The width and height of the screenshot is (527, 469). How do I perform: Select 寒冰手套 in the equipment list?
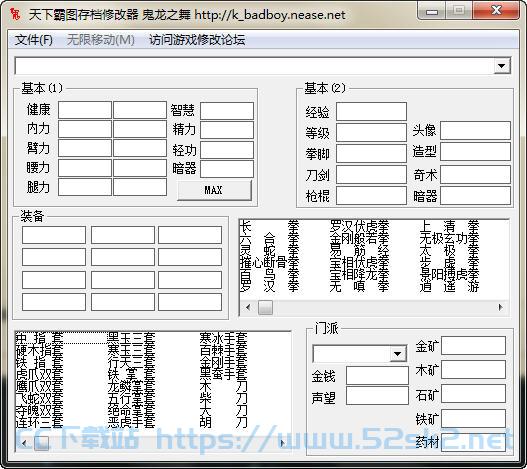[224, 338]
